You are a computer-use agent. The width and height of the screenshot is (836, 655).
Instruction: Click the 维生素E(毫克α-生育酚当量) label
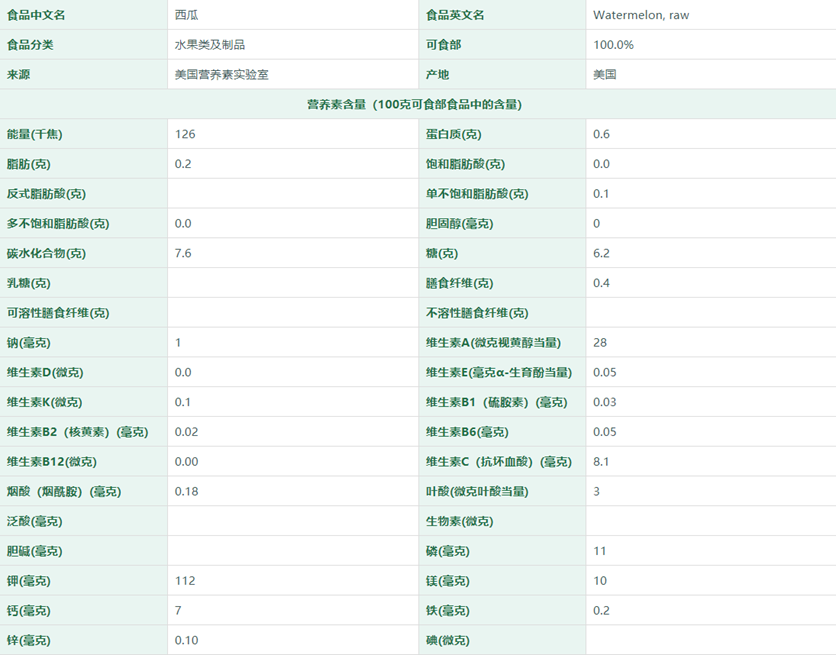(499, 373)
